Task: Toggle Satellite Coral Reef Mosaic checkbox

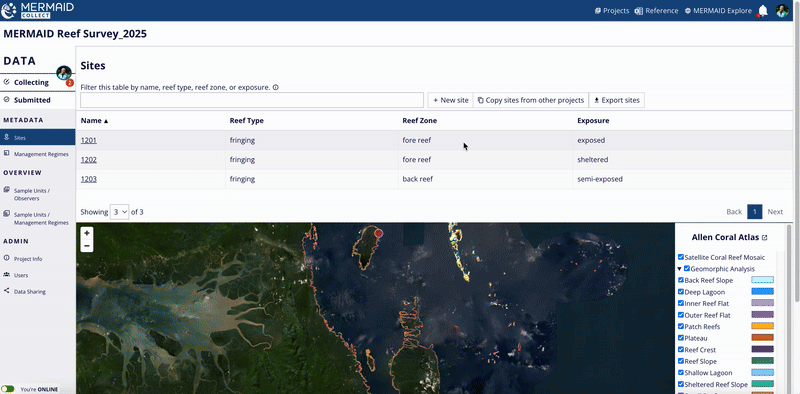Action: coord(681,257)
